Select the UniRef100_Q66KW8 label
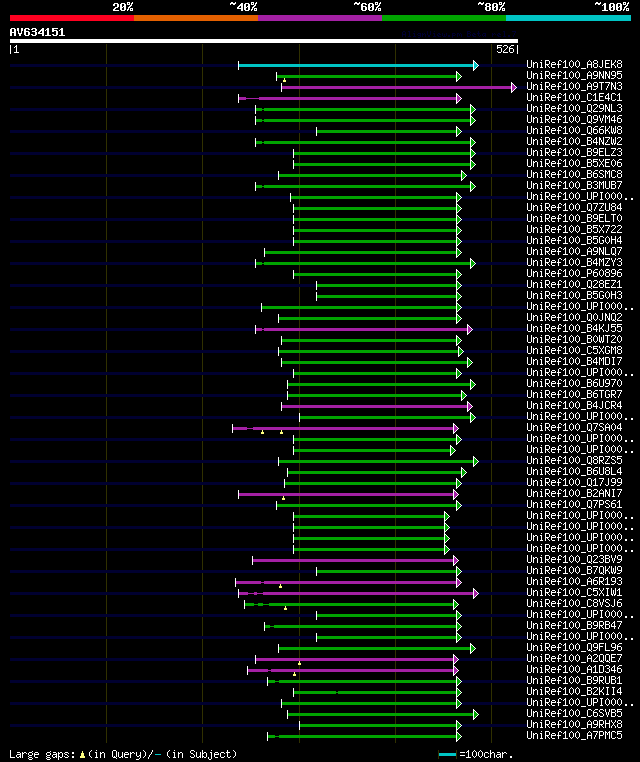Image resolution: width=640 pixels, height=762 pixels. tap(574, 130)
